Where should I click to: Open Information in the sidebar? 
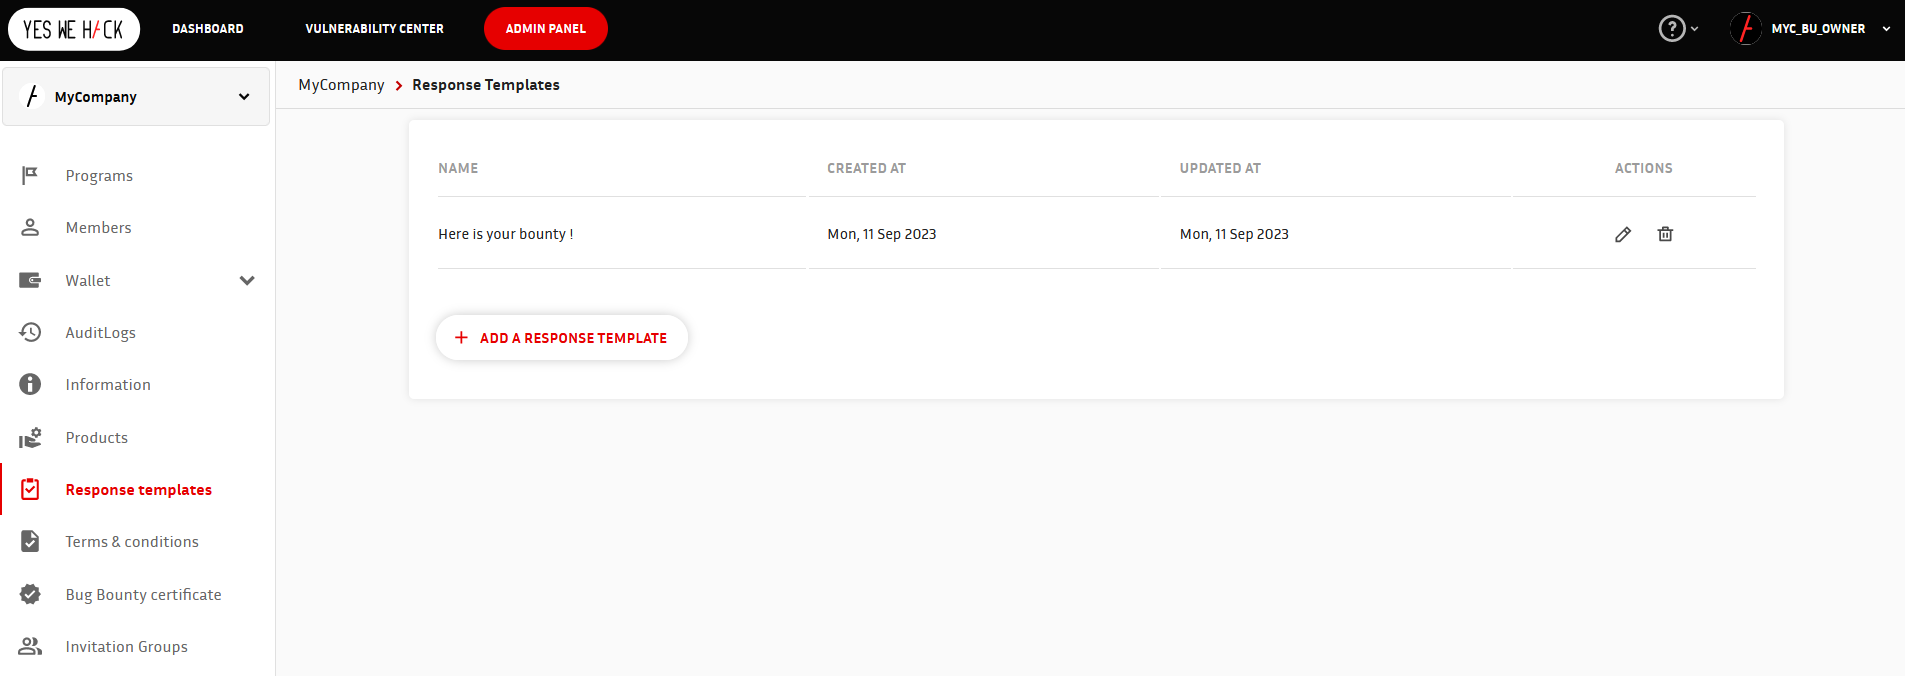pos(108,385)
